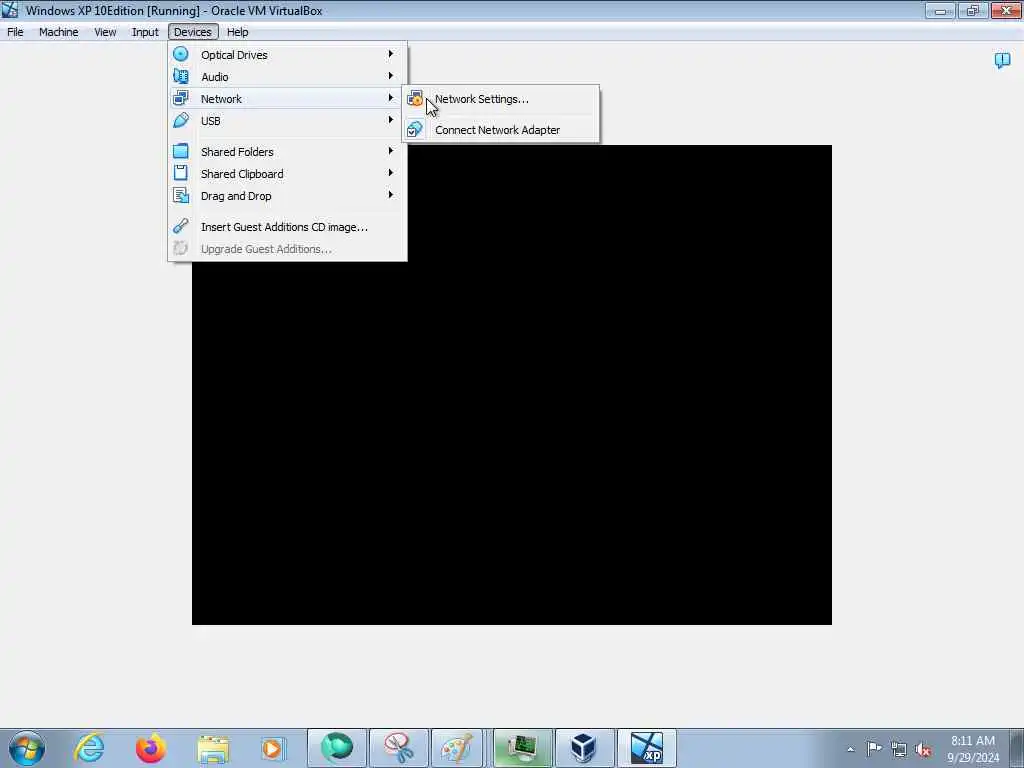
Task: Expand the Shared Folders submenu arrow
Action: click(391, 151)
